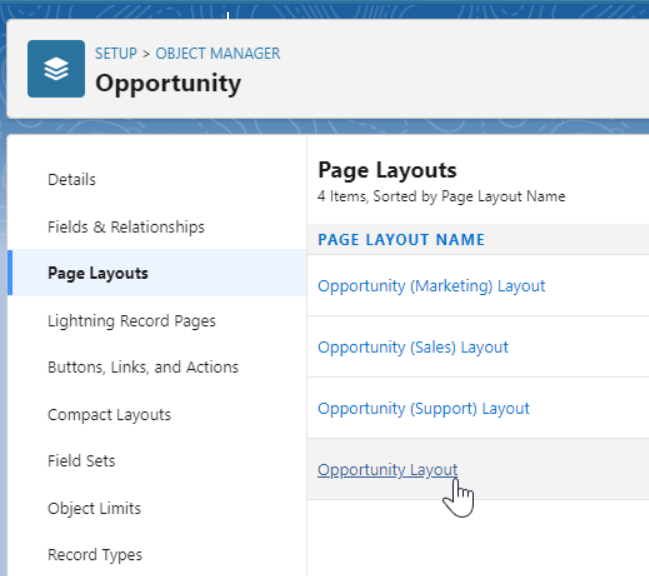Viewport: 649px width, 576px height.
Task: Sort by PAGE LAYOUT NAME column header
Action: click(401, 240)
